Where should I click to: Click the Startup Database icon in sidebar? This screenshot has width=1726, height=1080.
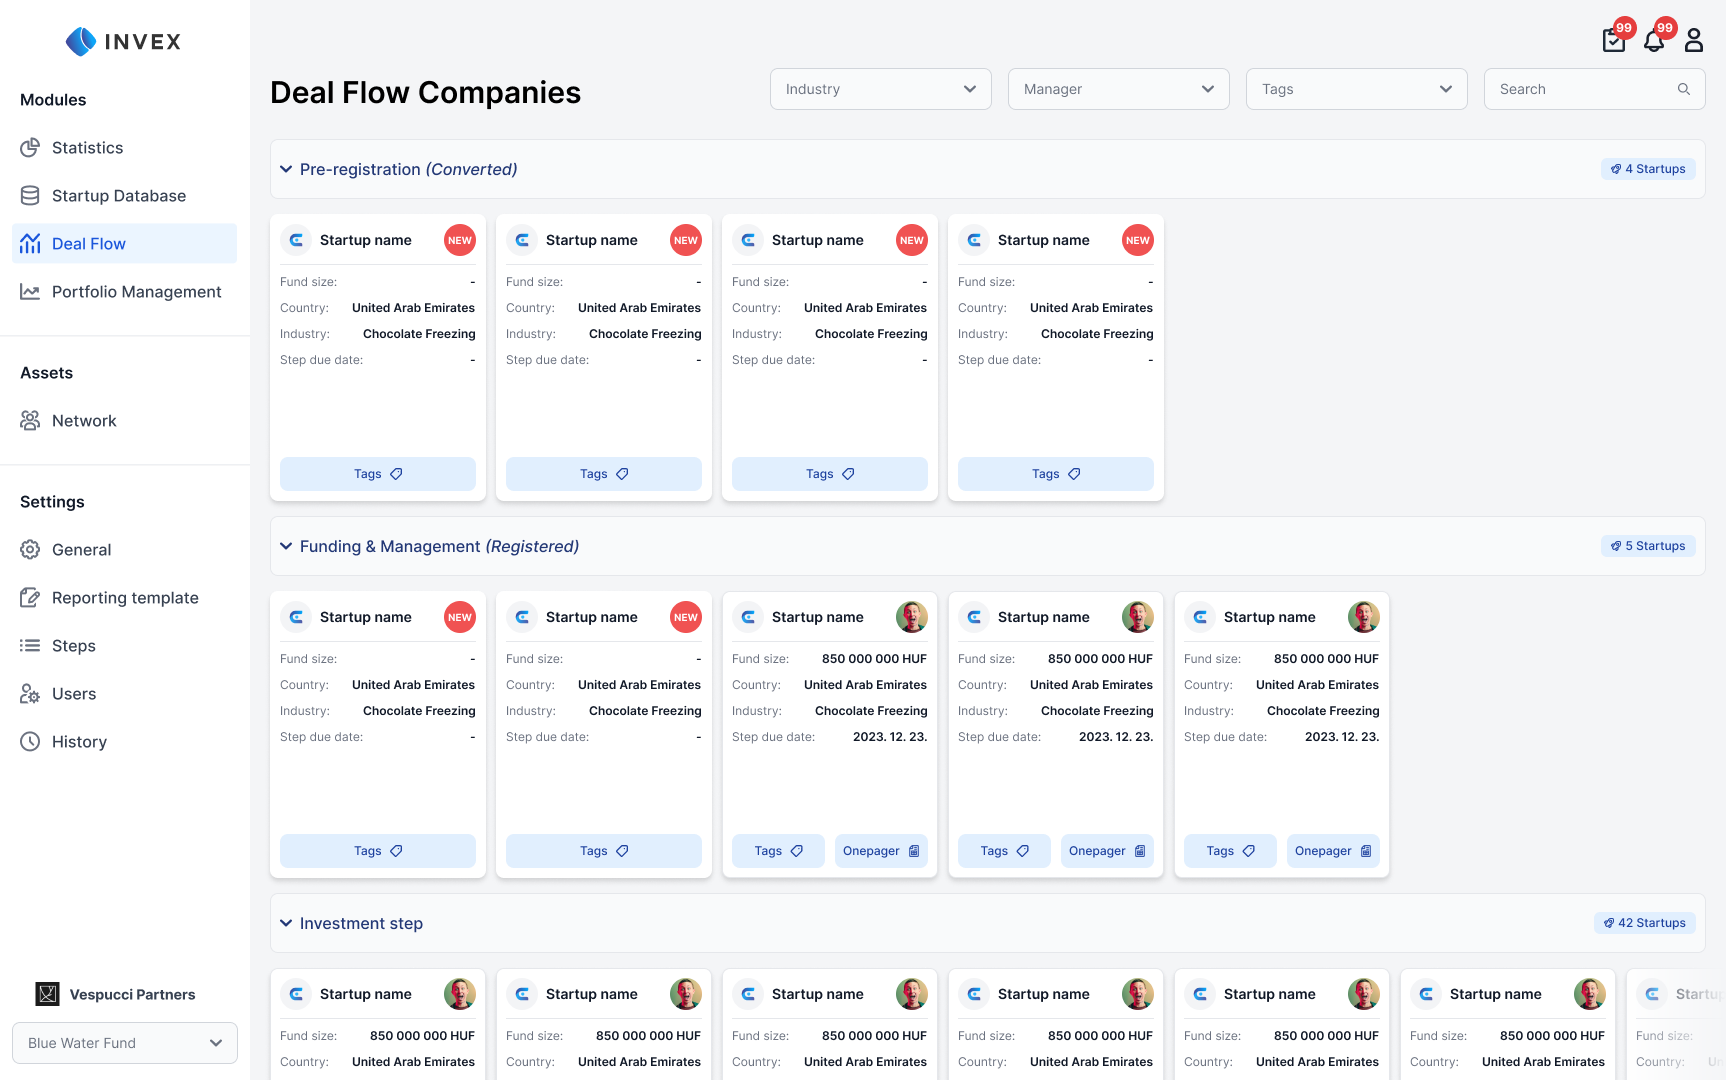click(30, 196)
